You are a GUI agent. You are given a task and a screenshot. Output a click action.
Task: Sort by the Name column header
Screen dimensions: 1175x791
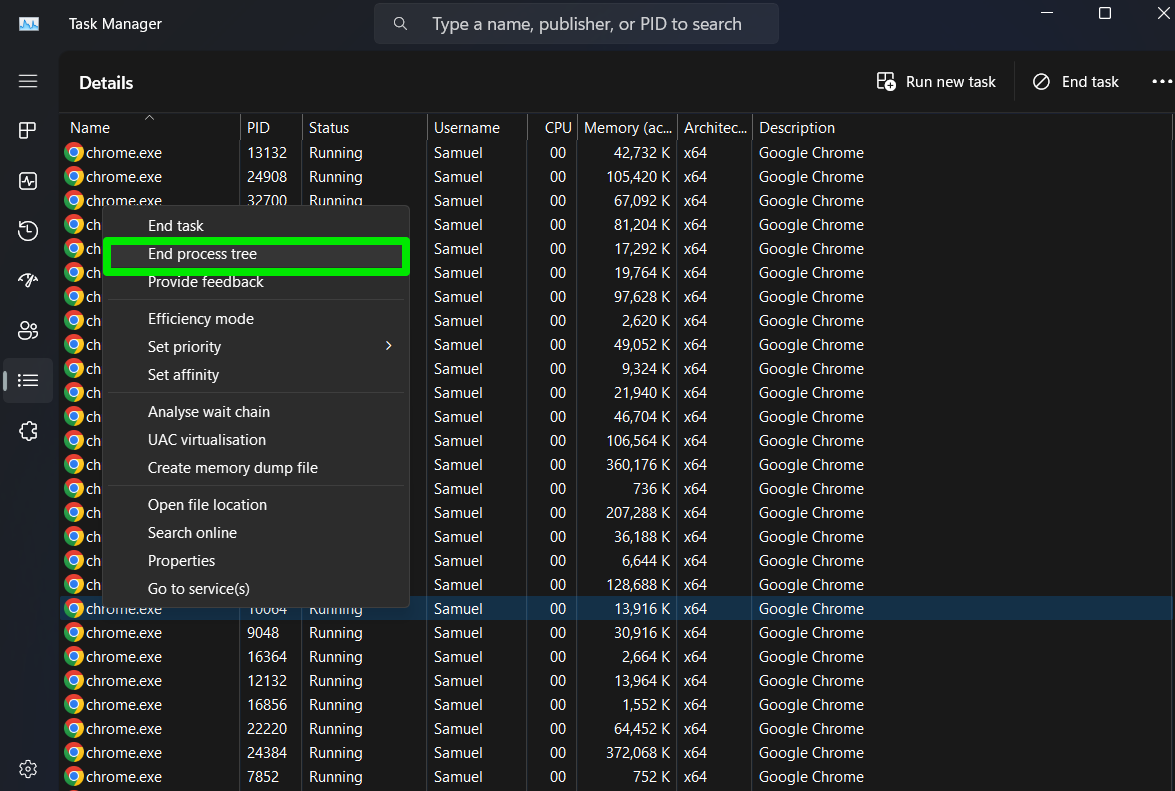[90, 128]
